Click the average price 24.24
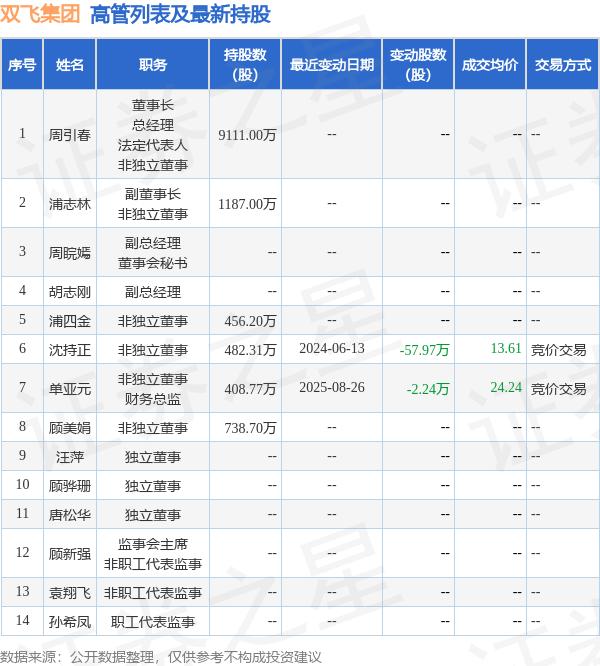The width and height of the screenshot is (600, 666). pyautogui.click(x=506, y=387)
